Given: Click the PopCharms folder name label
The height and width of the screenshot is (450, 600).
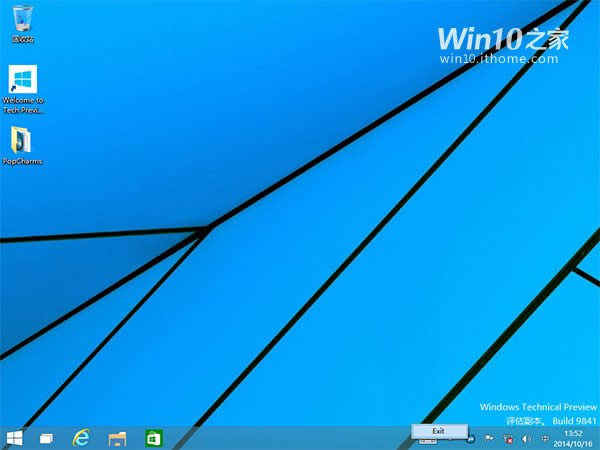Looking at the screenshot, I should click(22, 160).
